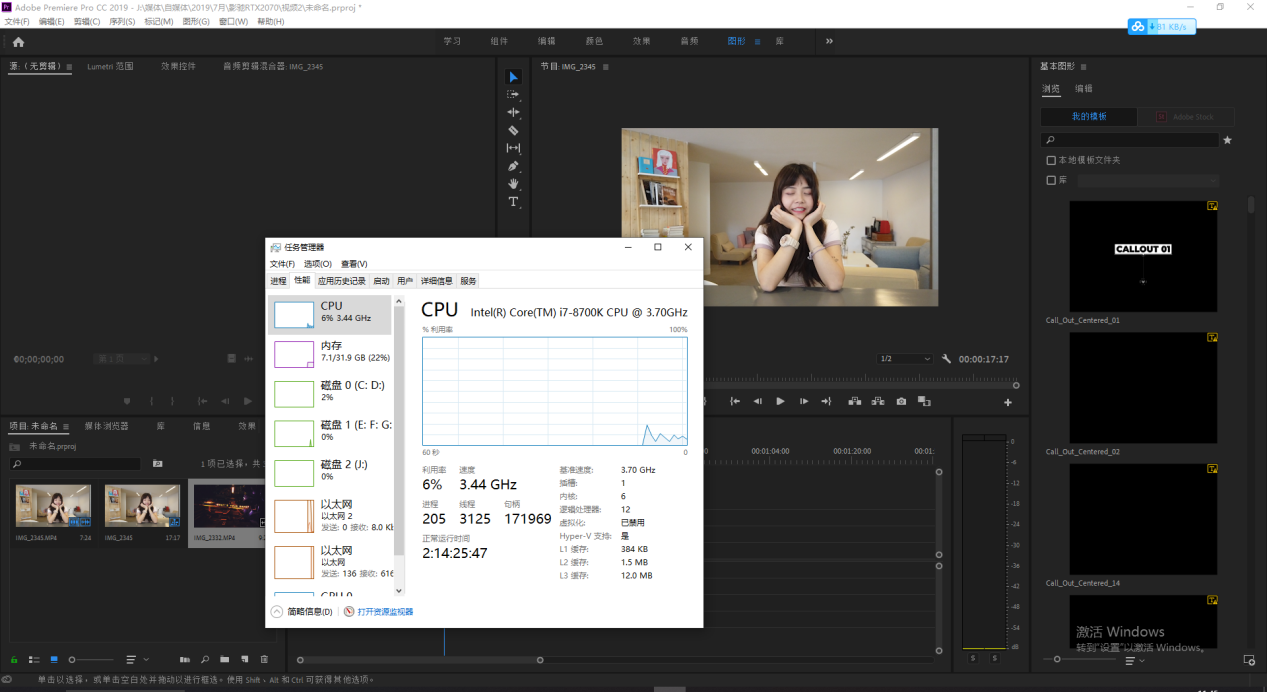Click the Project panel thumbnail zoom slider
The height and width of the screenshot is (692, 1267).
point(91,660)
